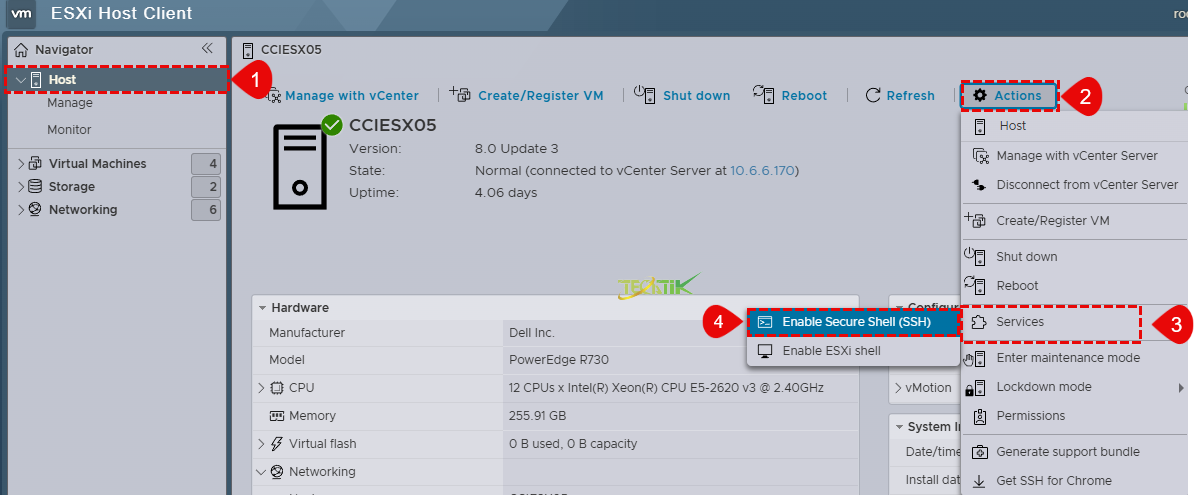1194x495 pixels.
Task: Click the Memory row icon
Action: point(277,416)
